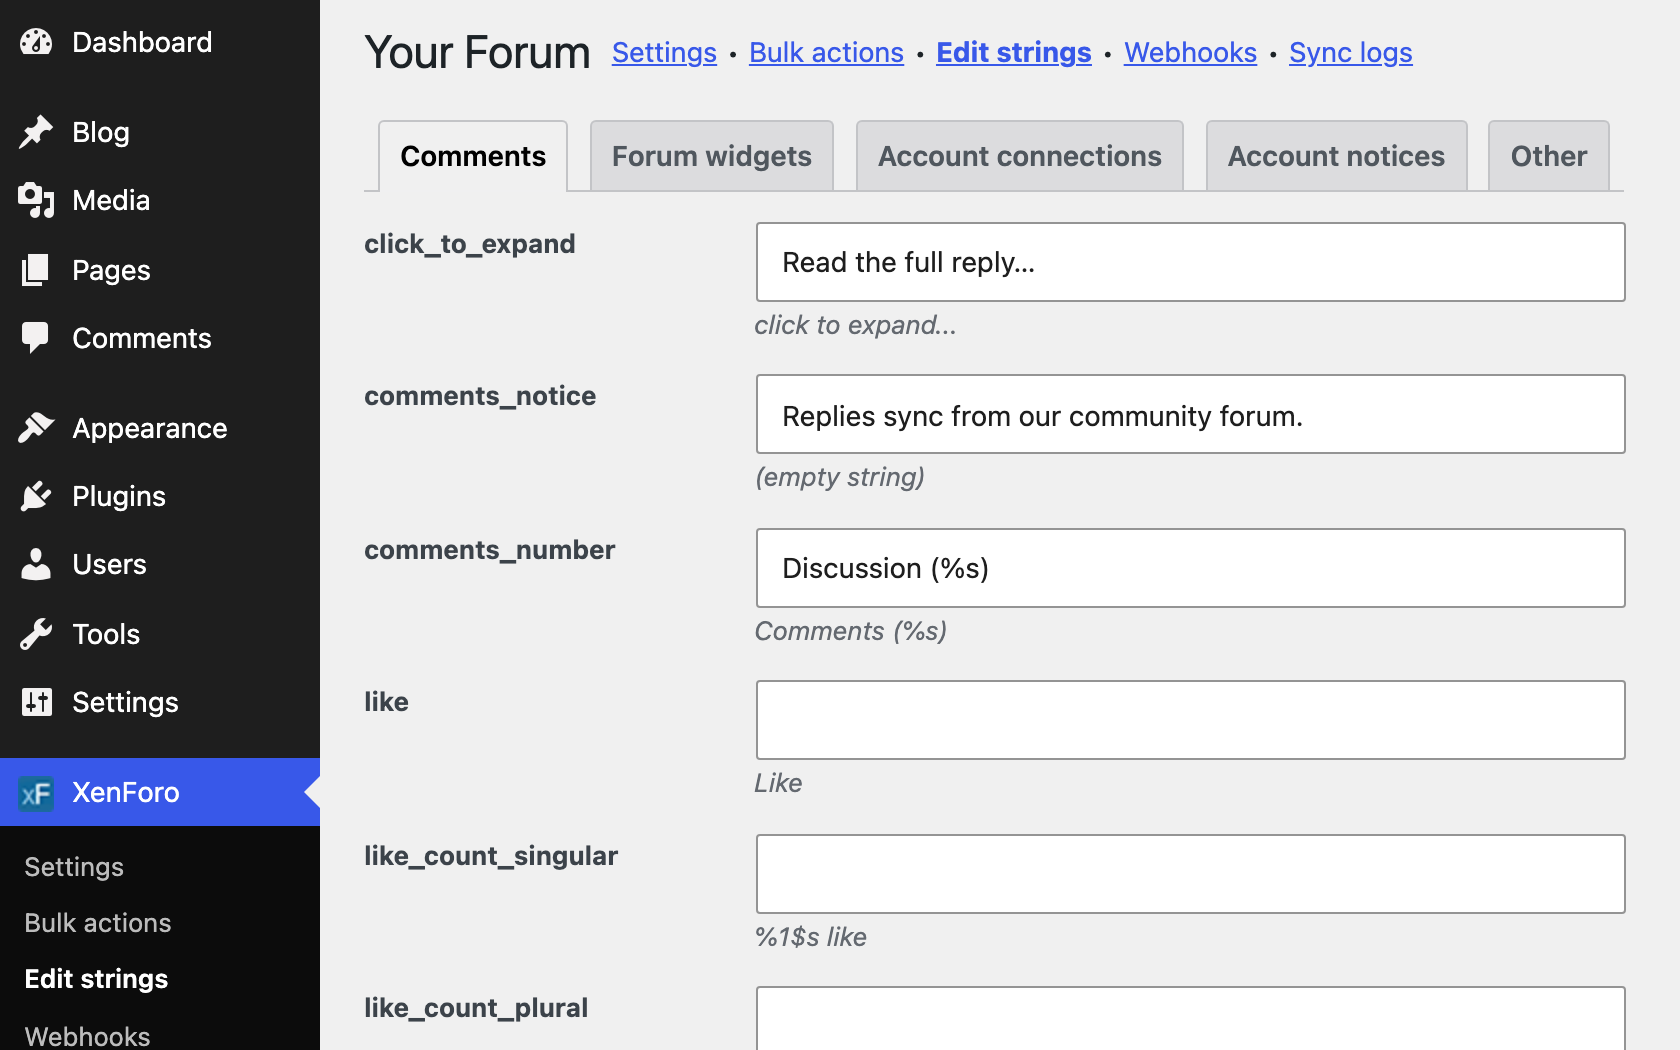Click the Users person icon
Image resolution: width=1680 pixels, height=1050 pixels.
click(36, 564)
